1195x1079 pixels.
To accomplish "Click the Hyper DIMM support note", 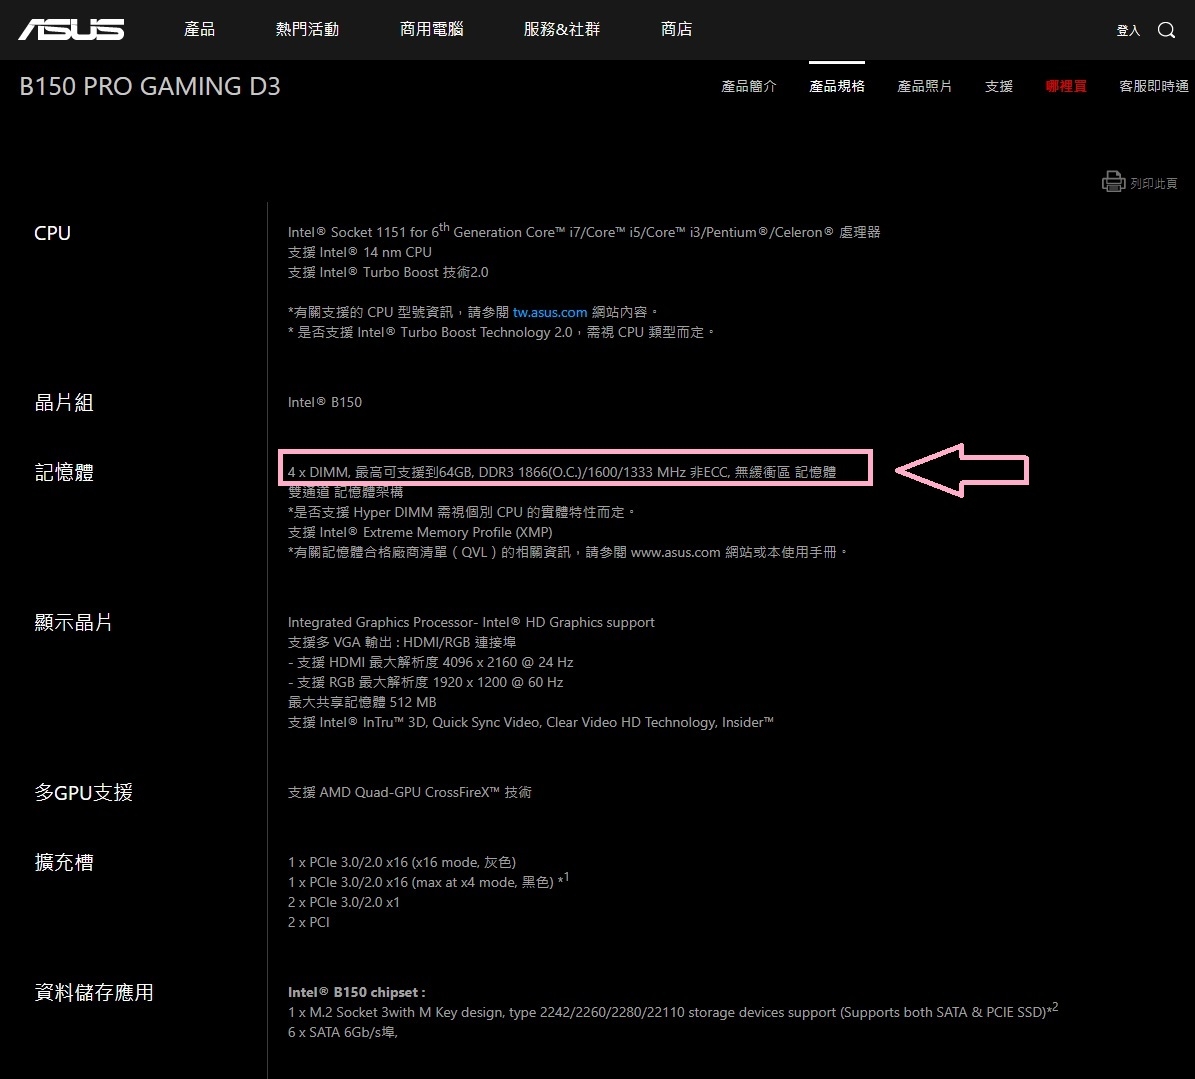I will pyautogui.click(x=462, y=513).
